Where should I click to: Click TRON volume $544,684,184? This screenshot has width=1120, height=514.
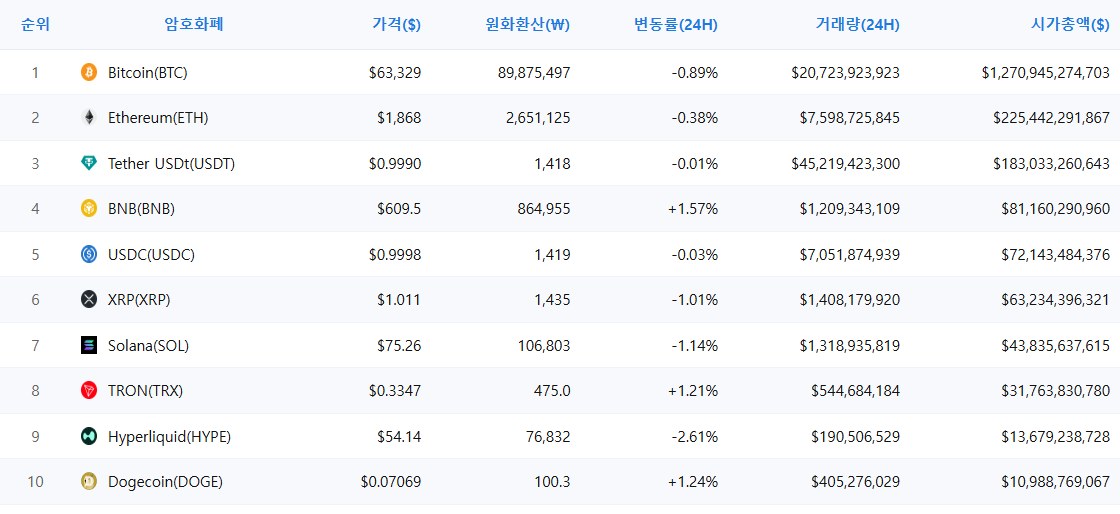[x=856, y=391]
